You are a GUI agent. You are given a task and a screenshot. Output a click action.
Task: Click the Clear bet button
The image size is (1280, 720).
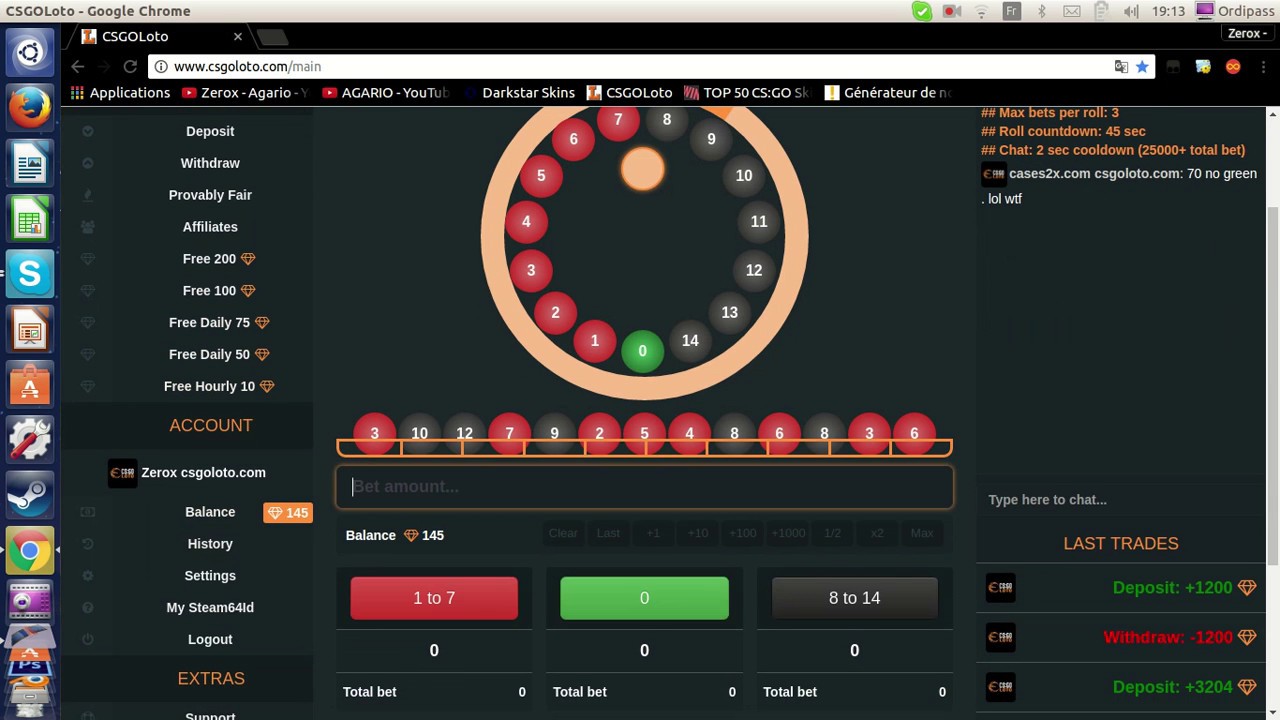pos(563,533)
